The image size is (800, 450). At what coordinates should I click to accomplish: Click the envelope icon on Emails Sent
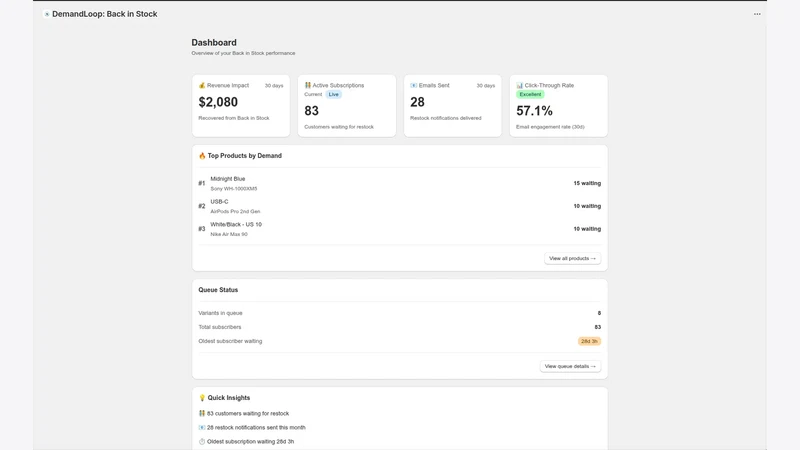pyautogui.click(x=413, y=85)
